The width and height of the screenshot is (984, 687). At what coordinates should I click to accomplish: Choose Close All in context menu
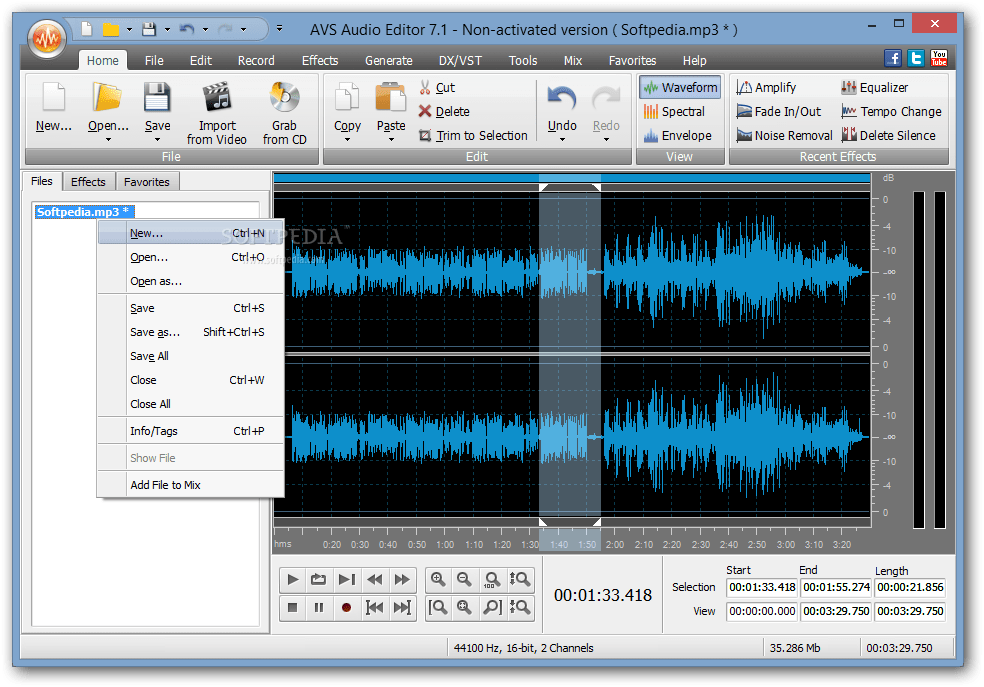191,404
